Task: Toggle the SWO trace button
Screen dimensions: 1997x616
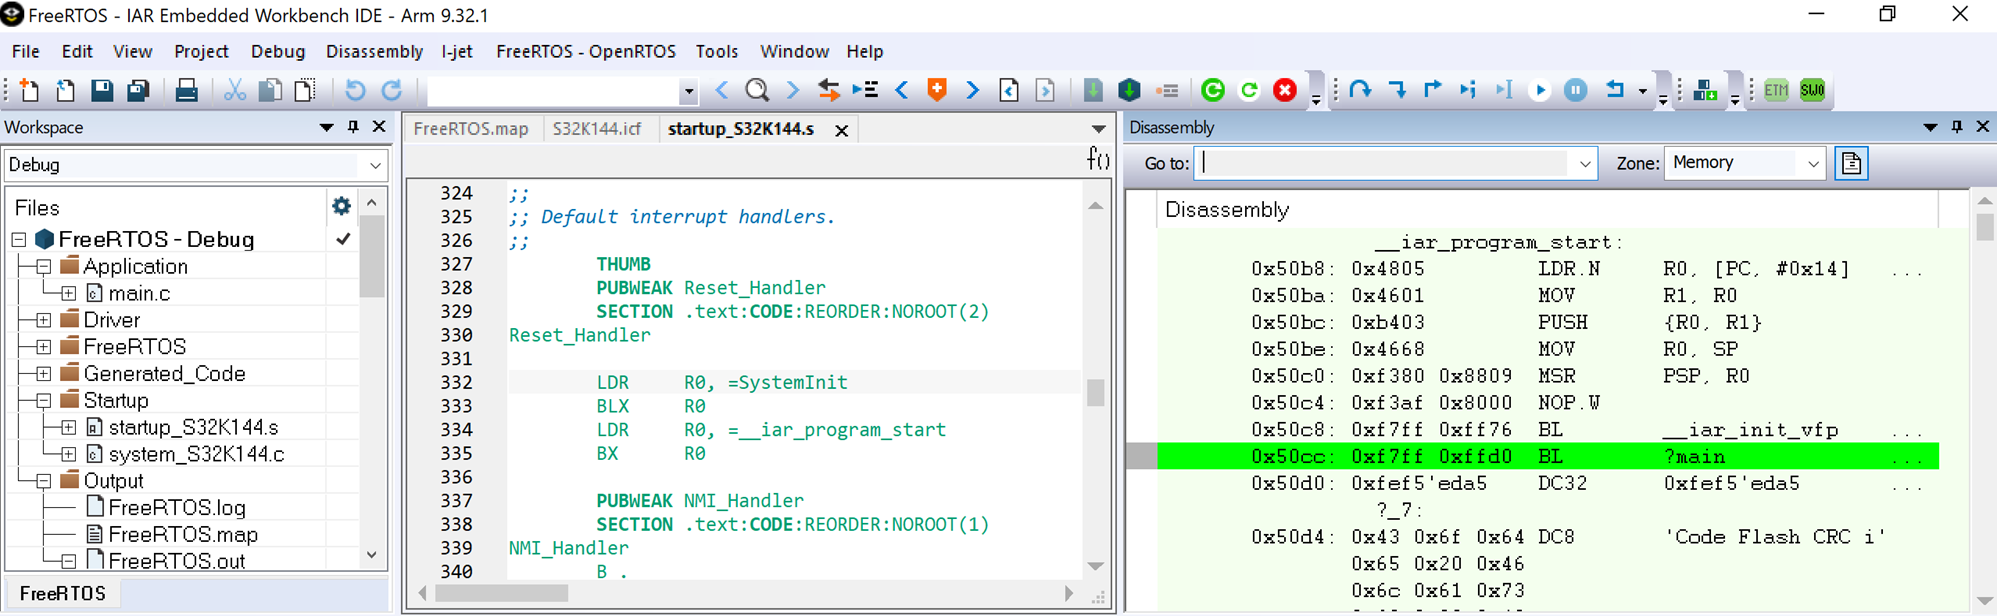Action: click(x=1812, y=90)
